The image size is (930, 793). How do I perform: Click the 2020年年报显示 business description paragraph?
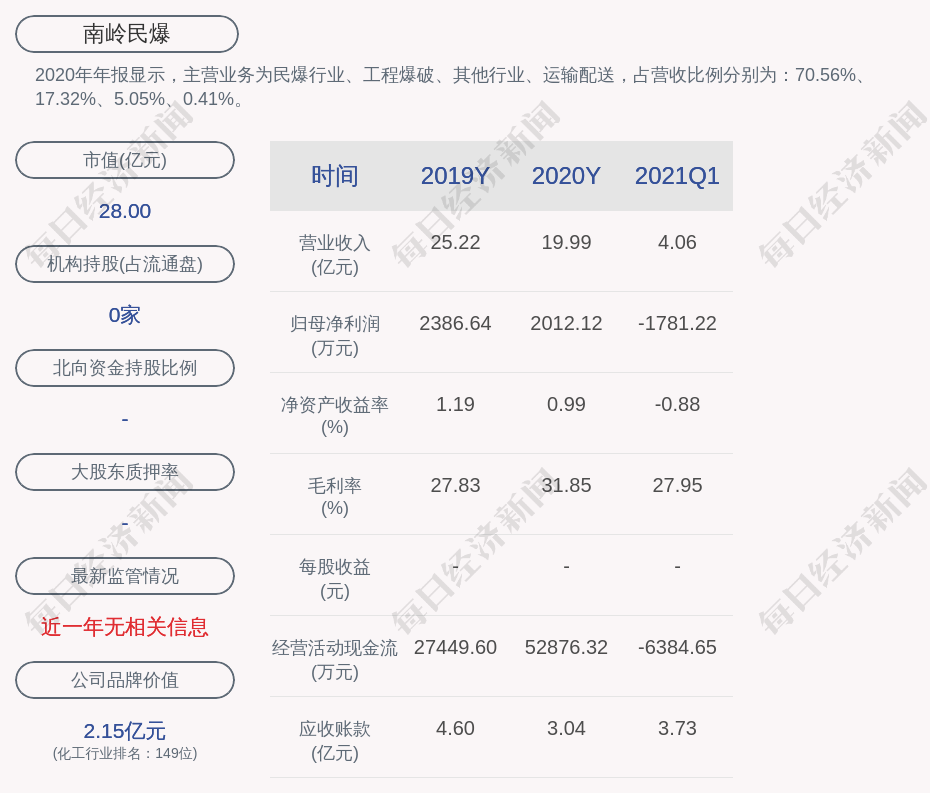tap(451, 87)
